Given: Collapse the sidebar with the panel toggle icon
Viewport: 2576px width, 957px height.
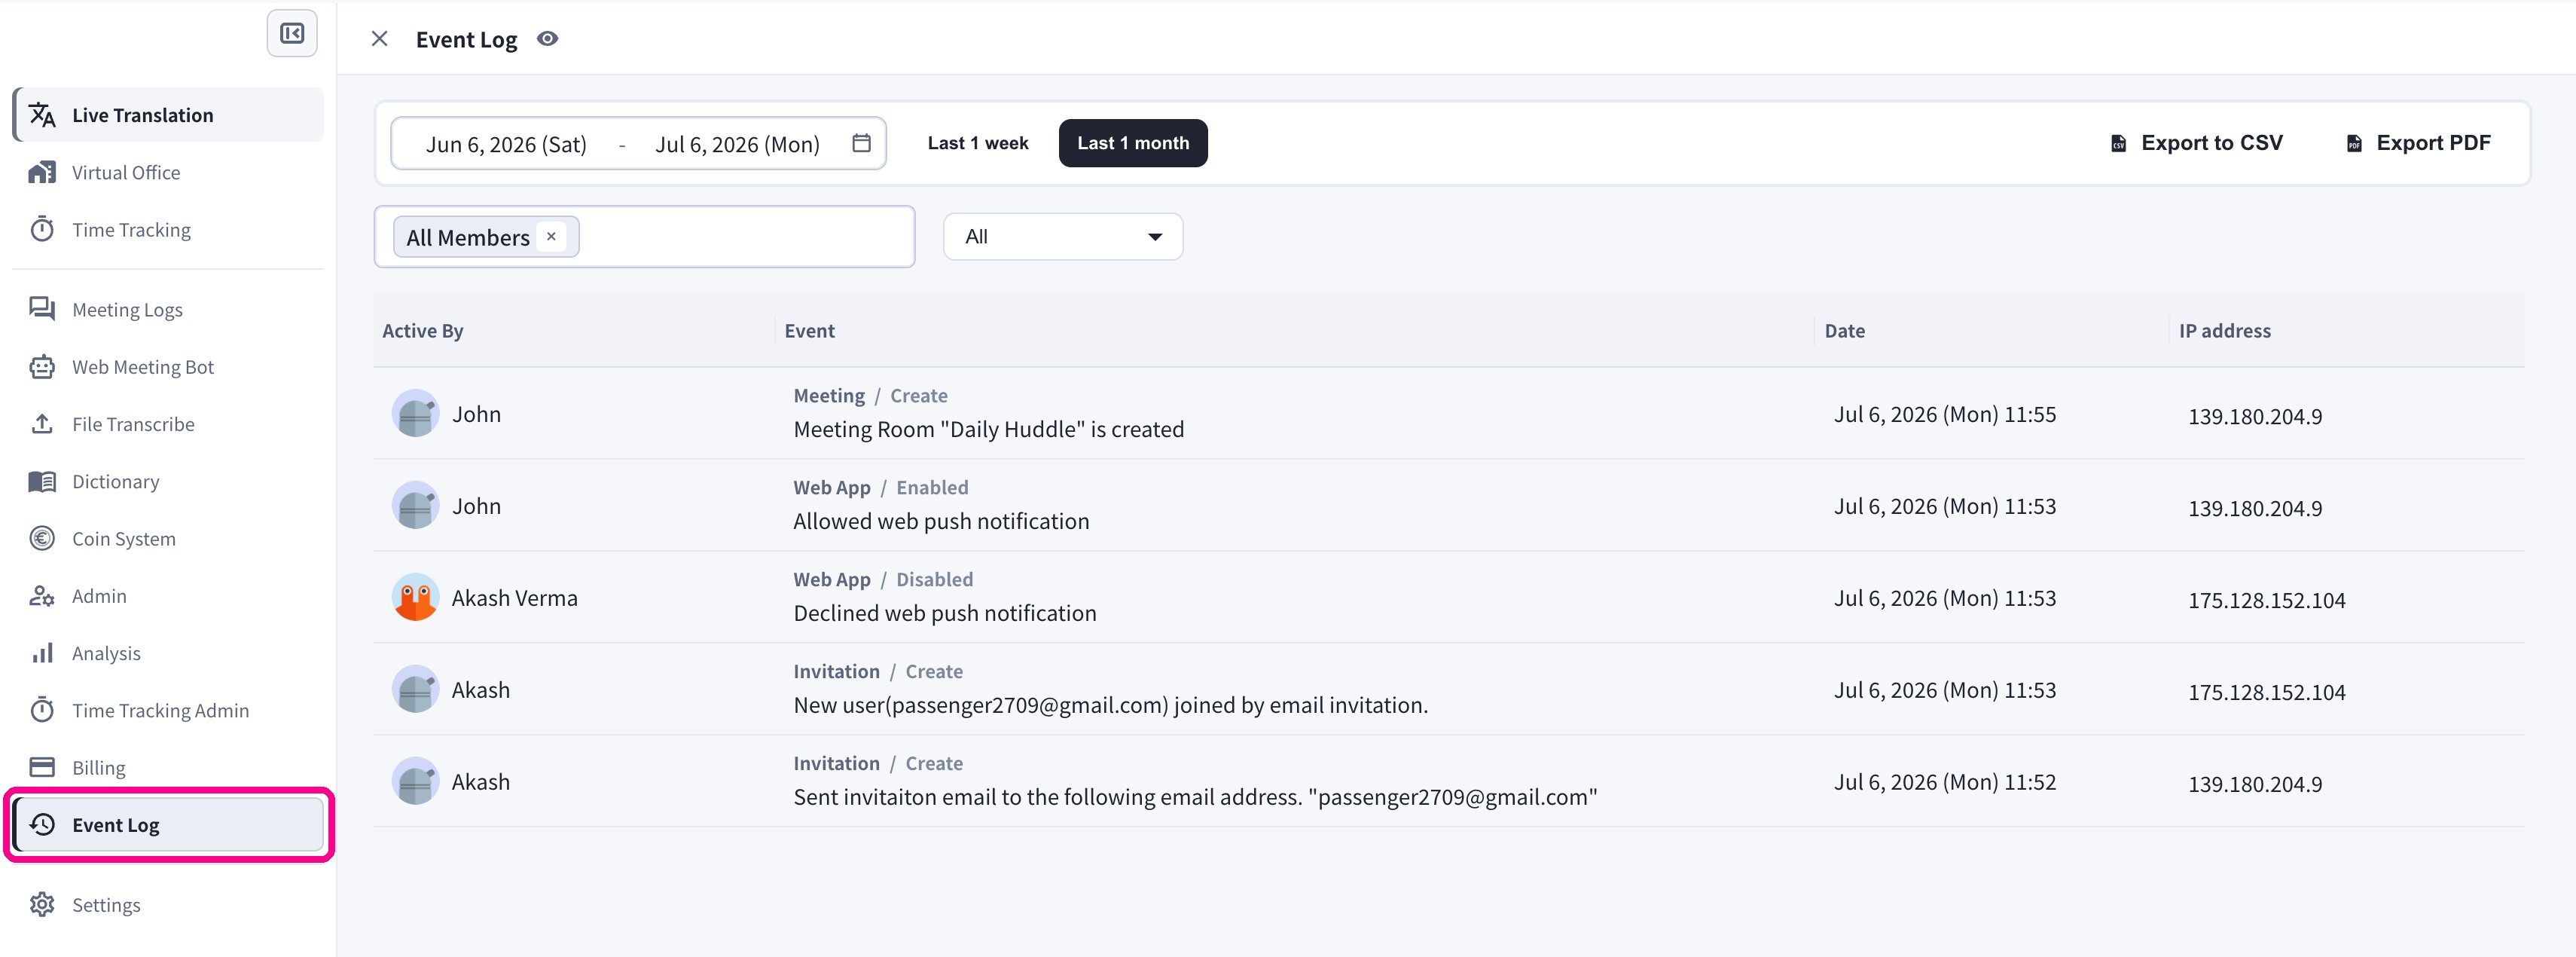Looking at the screenshot, I should [x=292, y=34].
